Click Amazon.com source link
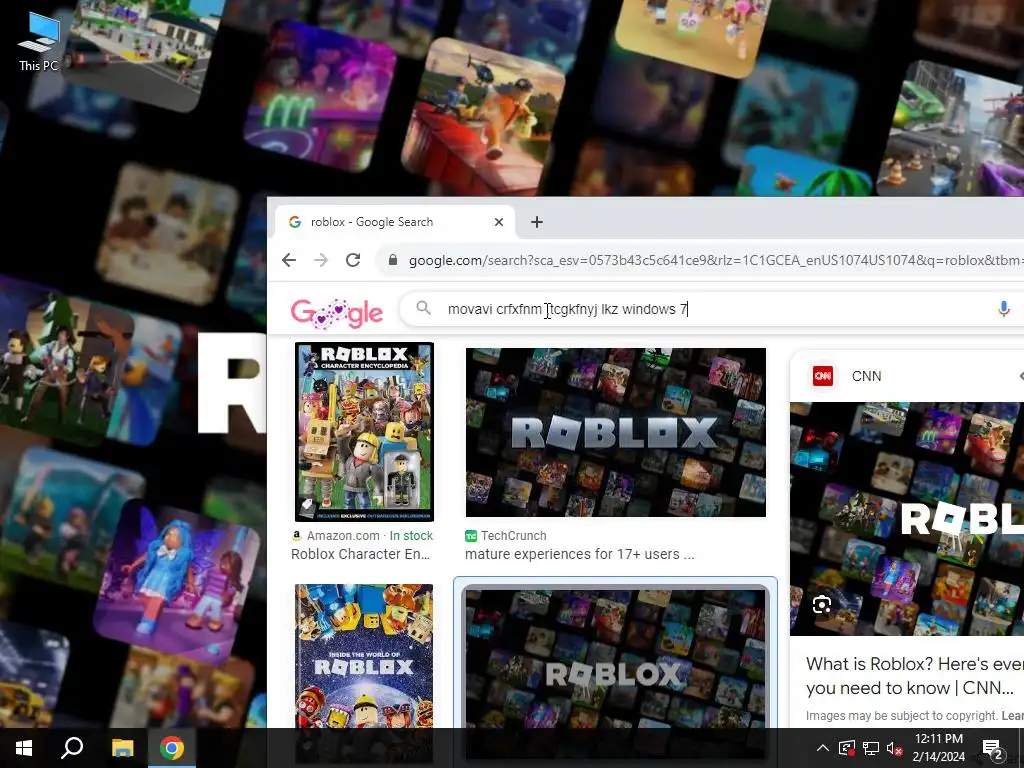 click(x=343, y=536)
